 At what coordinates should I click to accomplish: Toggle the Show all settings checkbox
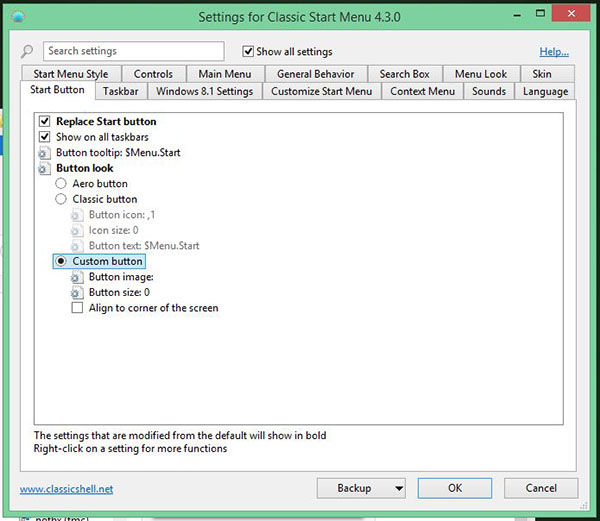(x=248, y=51)
